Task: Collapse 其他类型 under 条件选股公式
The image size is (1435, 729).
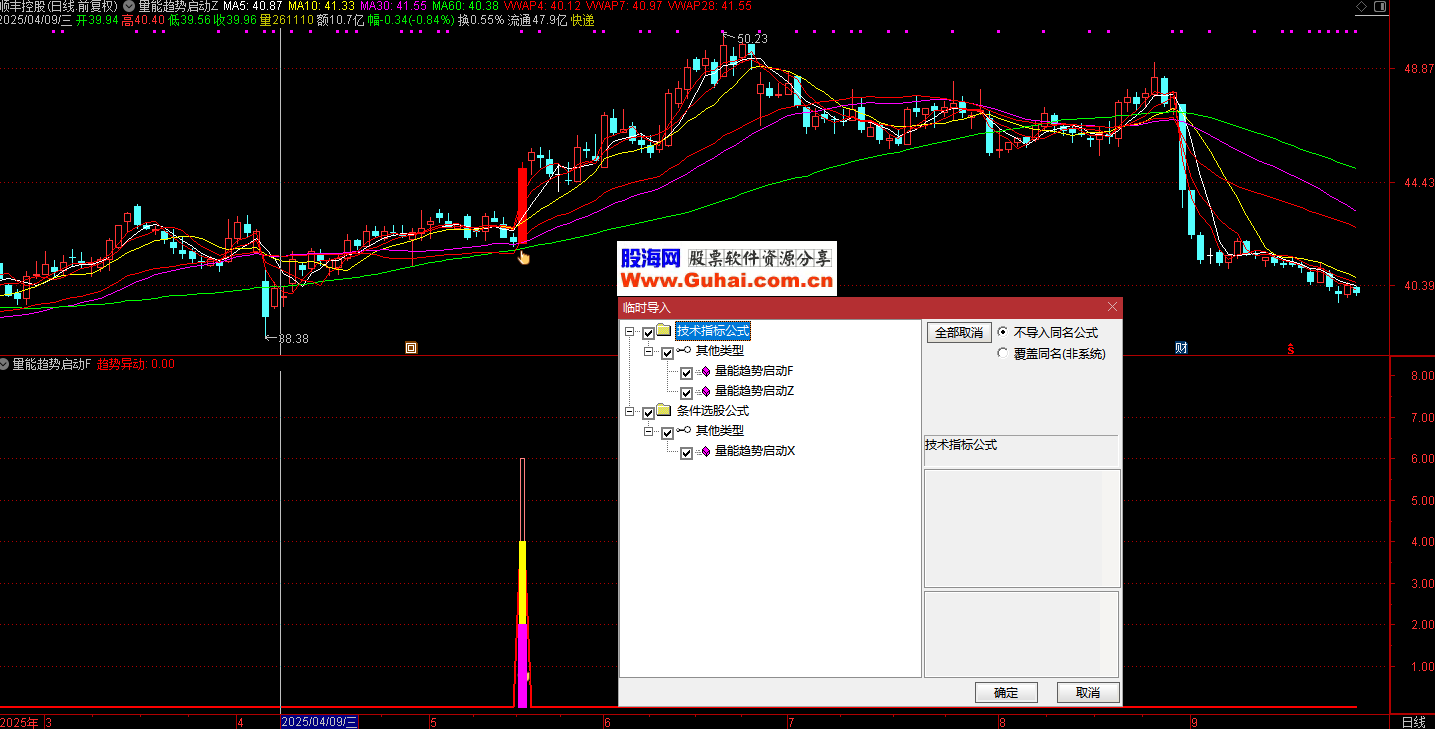Action: 648,432
